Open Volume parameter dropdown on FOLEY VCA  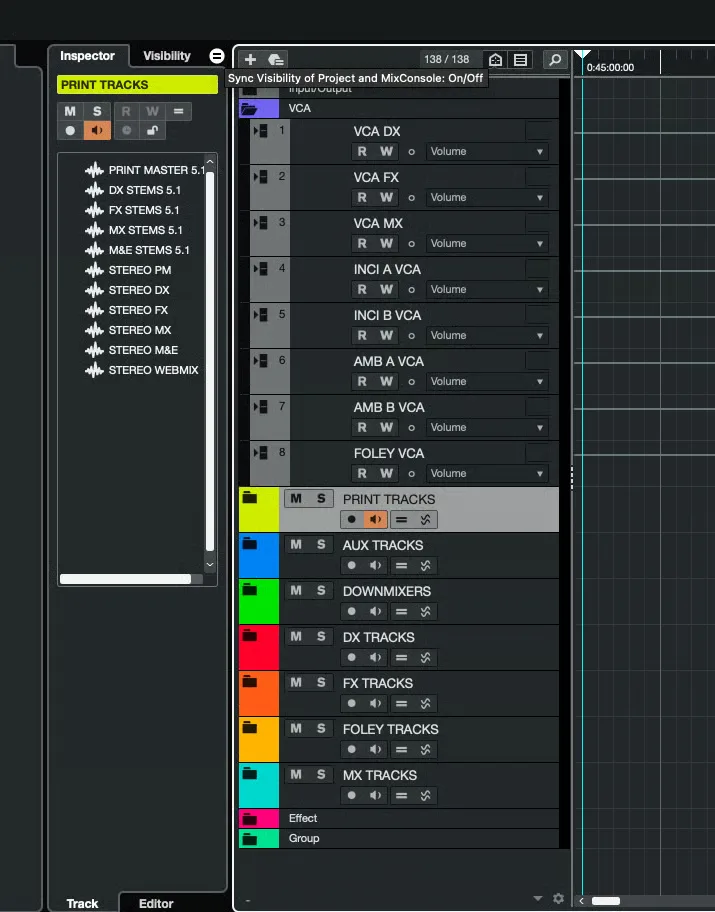click(x=487, y=473)
